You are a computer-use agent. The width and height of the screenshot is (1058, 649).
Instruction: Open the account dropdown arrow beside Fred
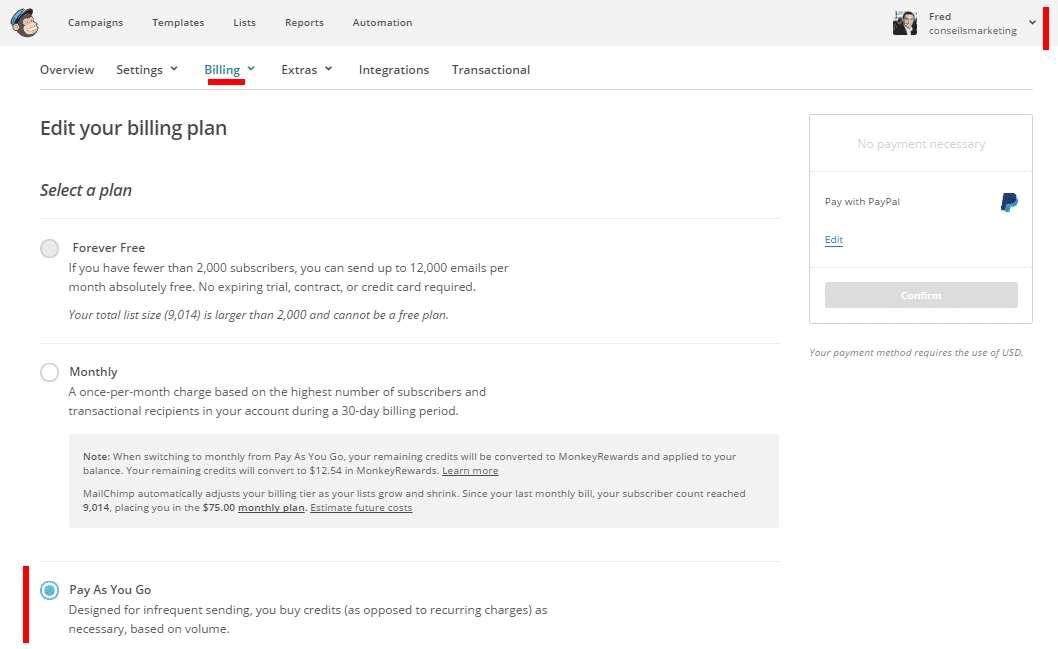1032,22
